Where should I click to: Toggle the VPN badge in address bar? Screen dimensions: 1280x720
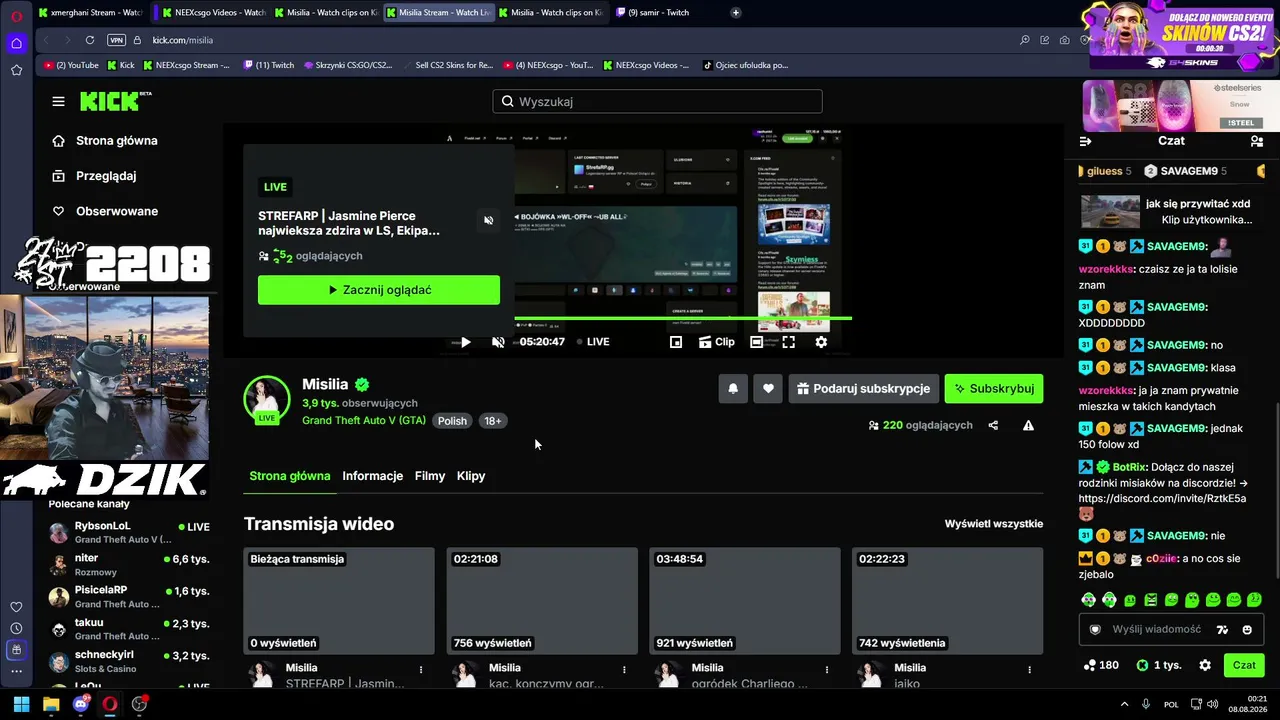pos(116,40)
